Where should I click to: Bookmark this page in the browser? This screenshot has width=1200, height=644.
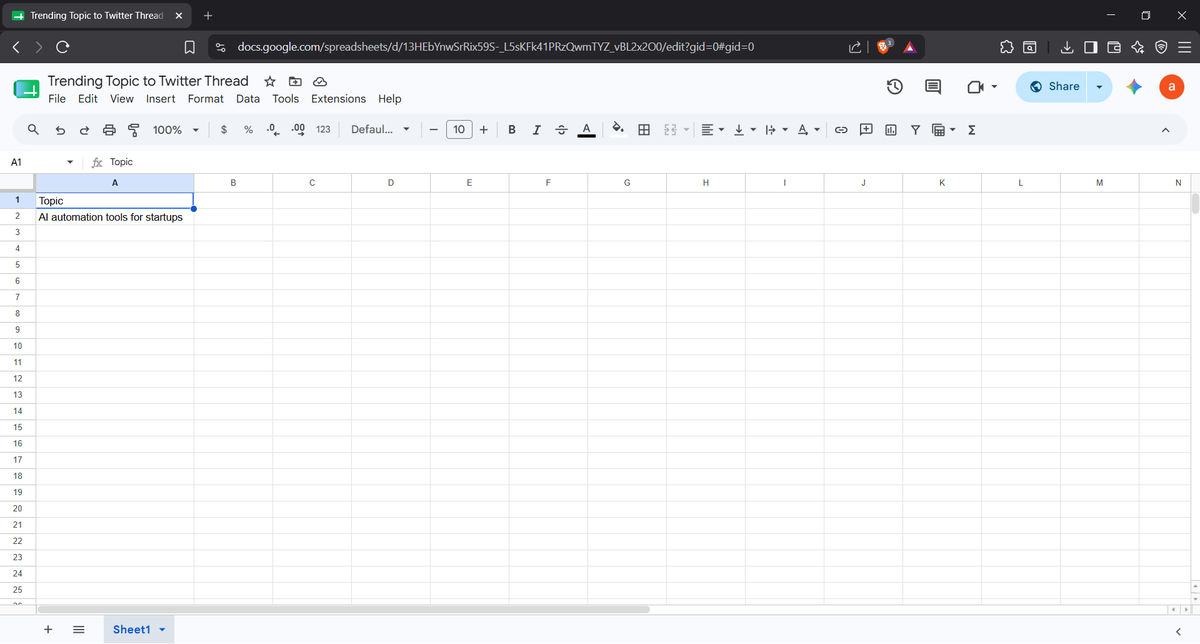[189, 46]
